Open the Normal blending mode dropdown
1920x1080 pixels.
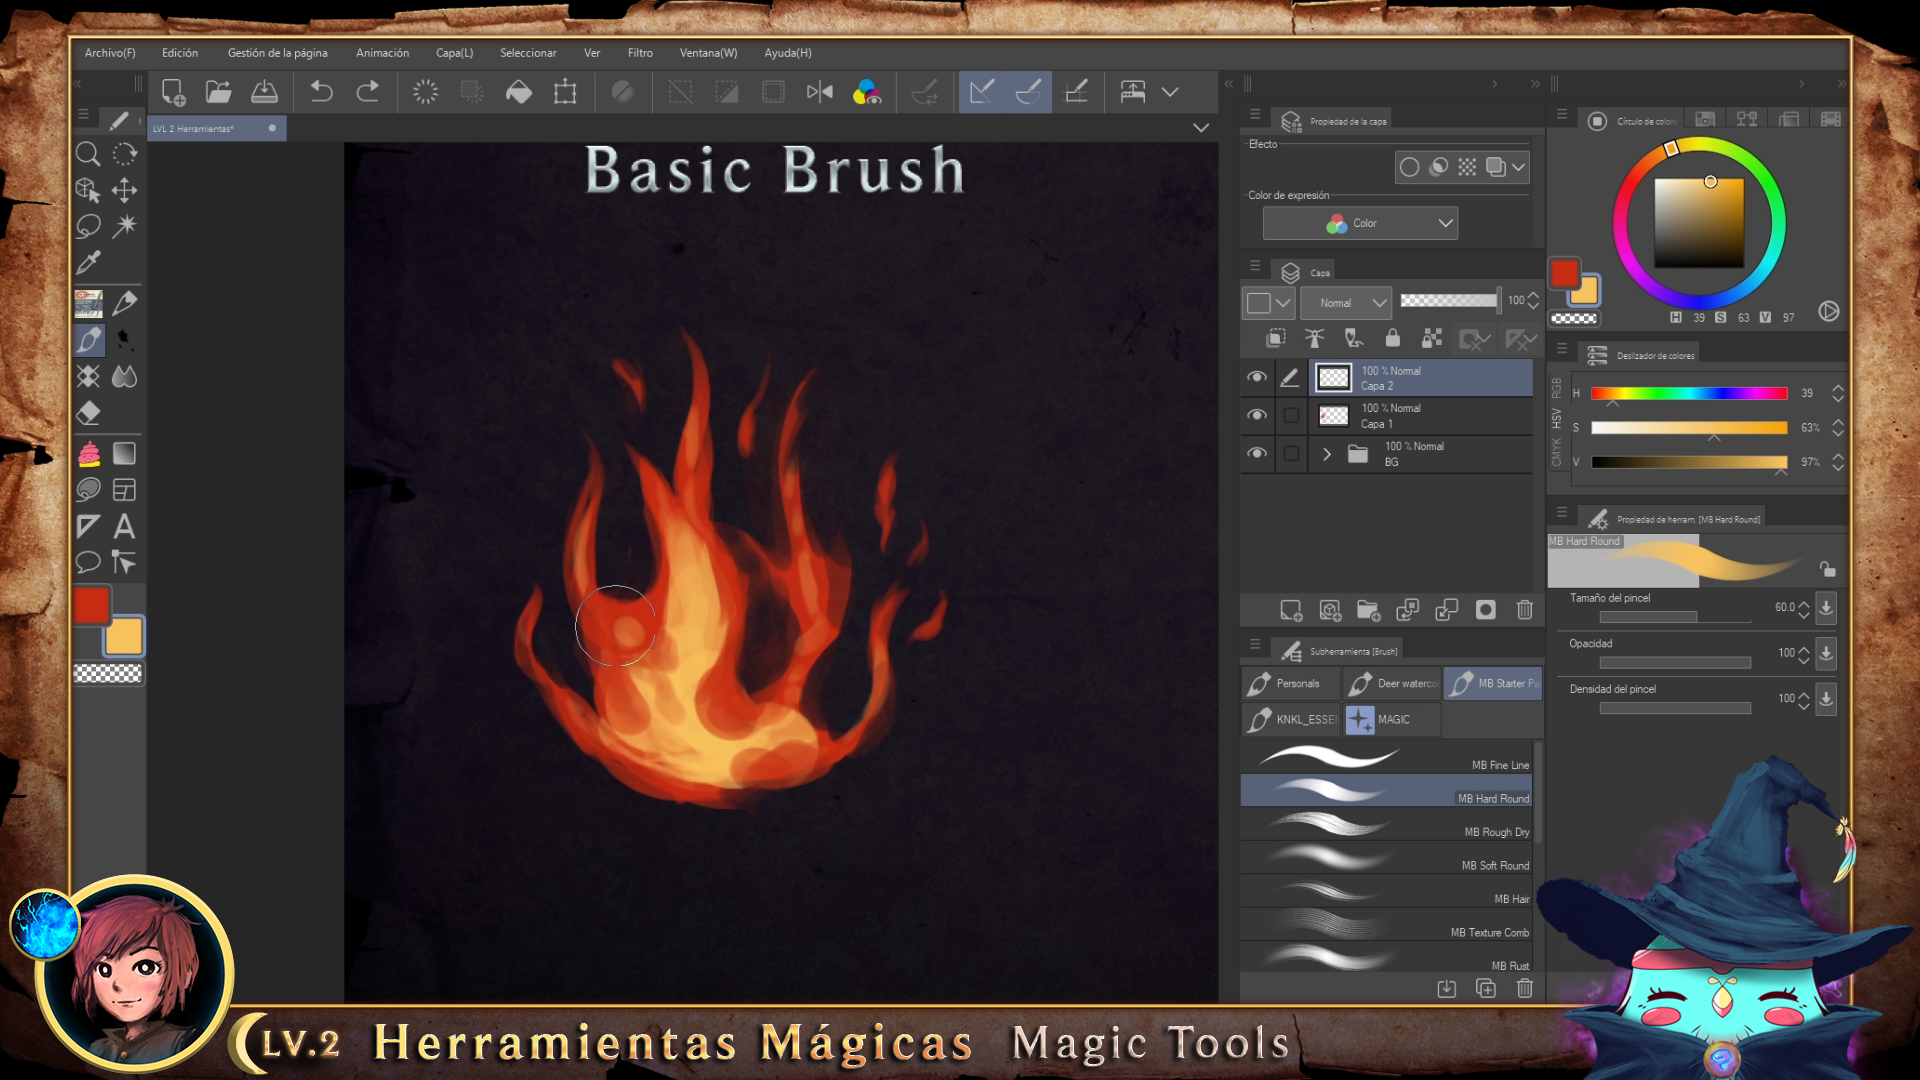(1346, 302)
